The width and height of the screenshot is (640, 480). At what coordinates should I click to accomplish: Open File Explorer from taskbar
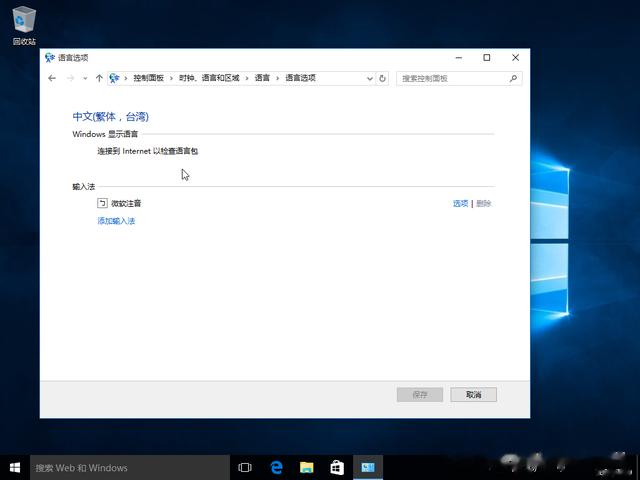coord(307,467)
